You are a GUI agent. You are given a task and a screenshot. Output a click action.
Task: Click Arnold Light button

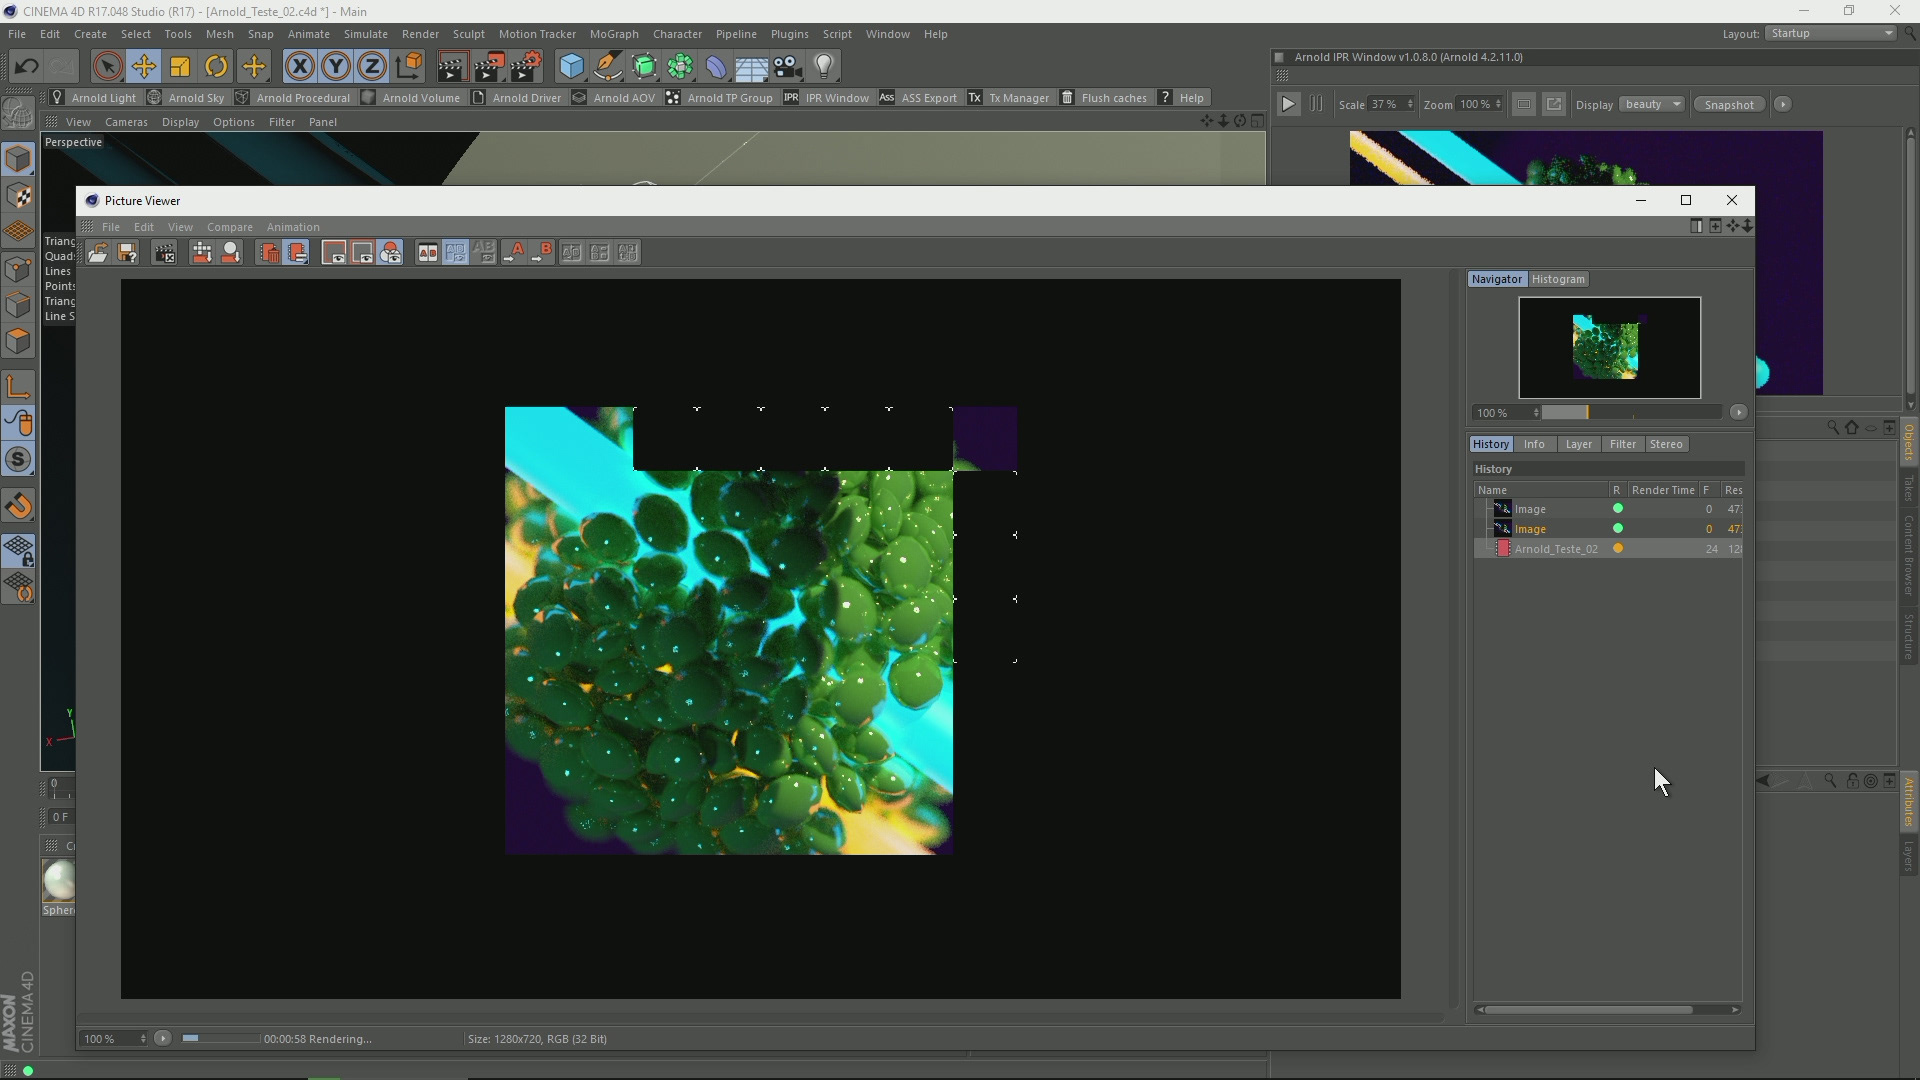pyautogui.click(x=94, y=98)
